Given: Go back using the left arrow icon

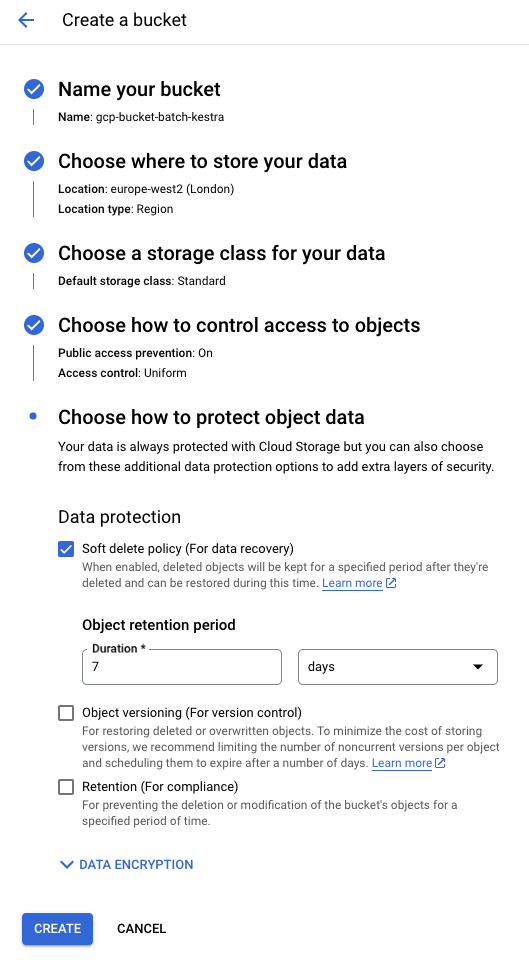Looking at the screenshot, I should (x=26, y=20).
